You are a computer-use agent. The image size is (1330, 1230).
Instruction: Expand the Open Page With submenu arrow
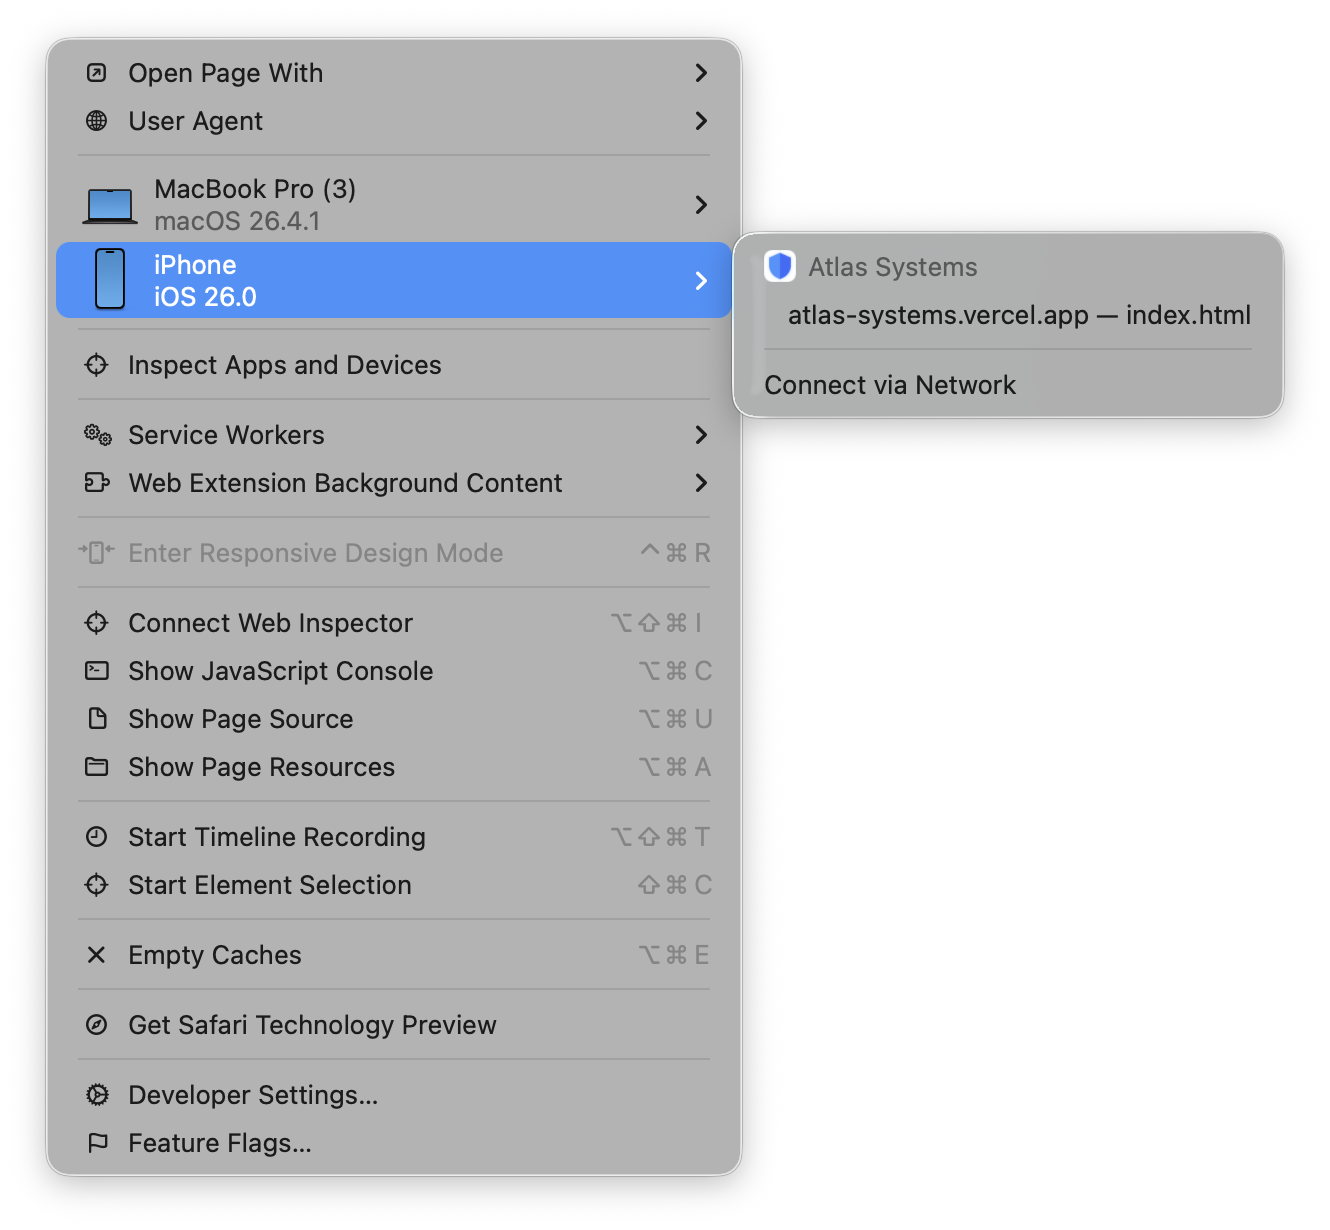[701, 73]
